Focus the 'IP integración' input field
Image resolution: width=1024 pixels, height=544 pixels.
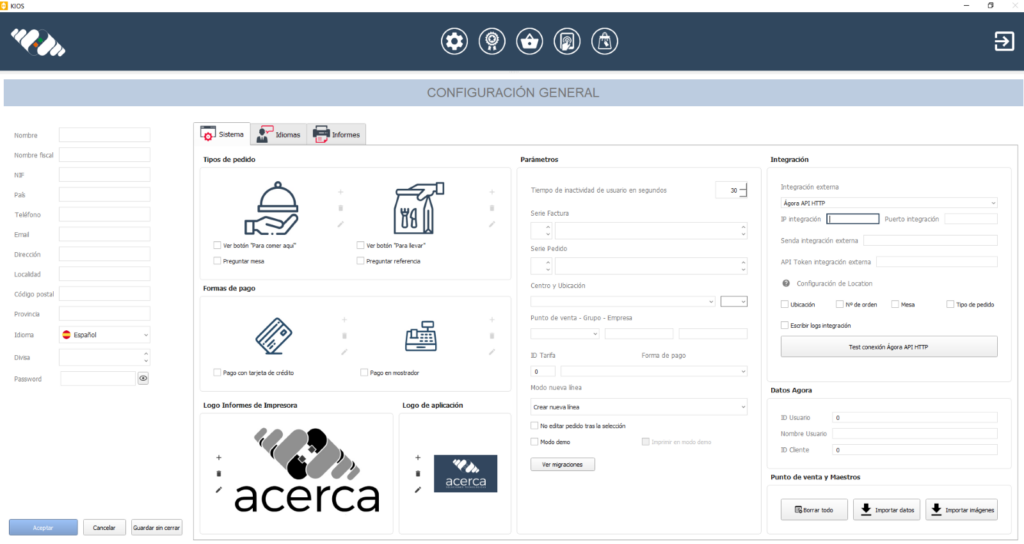[x=853, y=219]
